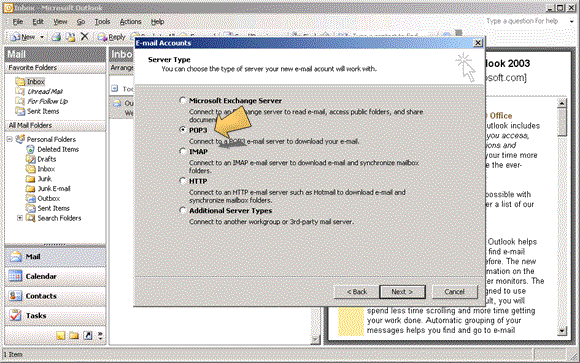
Task: Choose Additional Server Types option
Action: tap(183, 210)
